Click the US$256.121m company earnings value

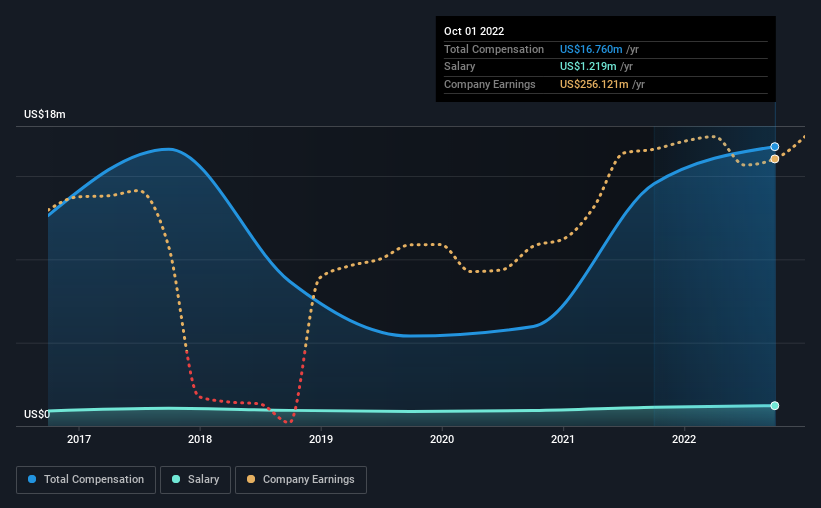[x=594, y=84]
